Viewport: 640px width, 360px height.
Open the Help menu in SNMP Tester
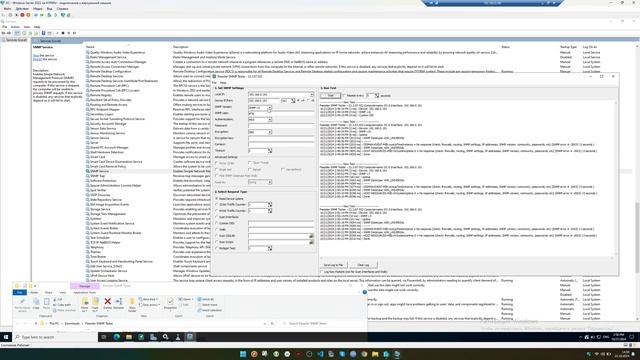(223, 82)
